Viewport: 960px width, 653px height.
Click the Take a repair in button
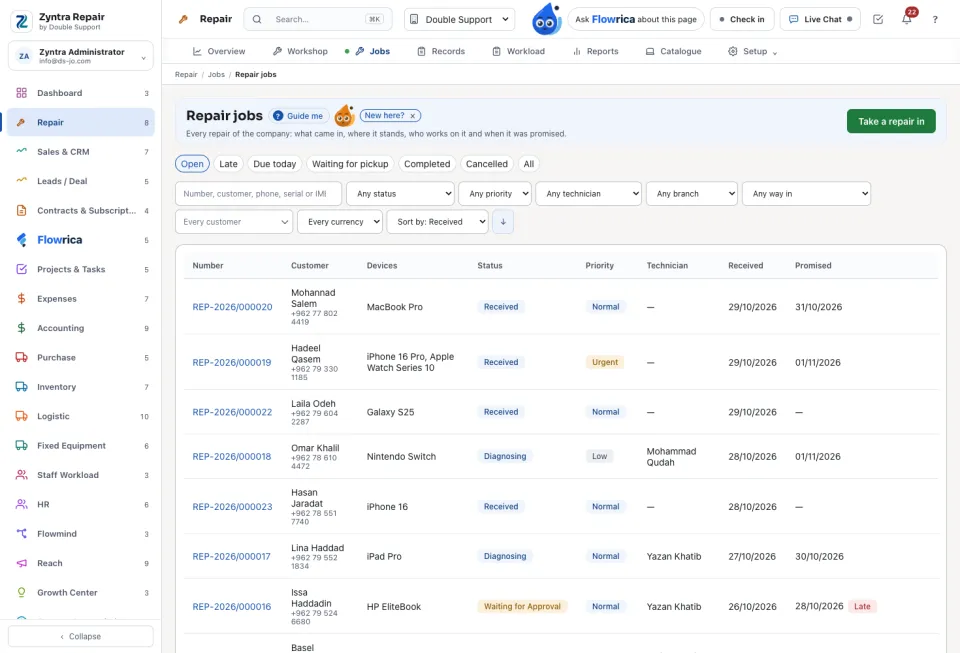point(891,121)
